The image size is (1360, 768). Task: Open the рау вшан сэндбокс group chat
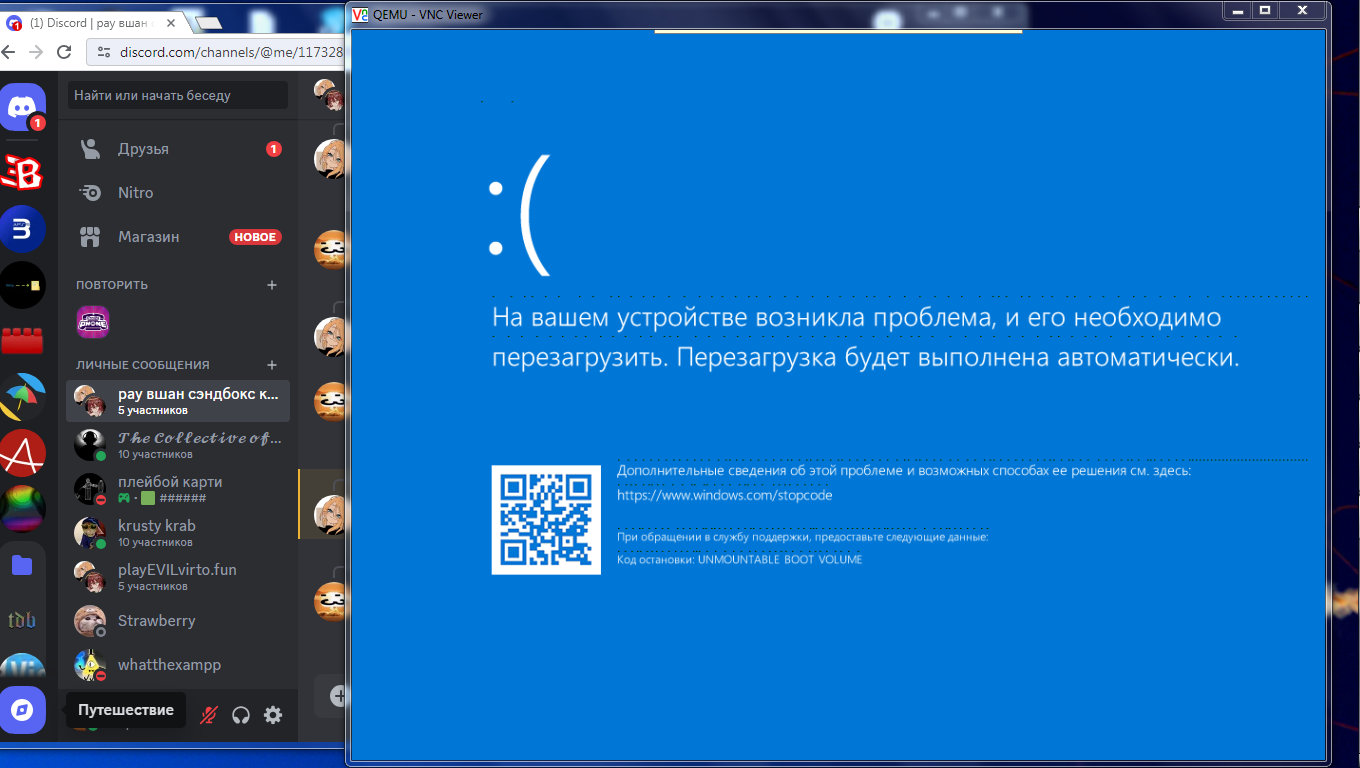[x=178, y=401]
